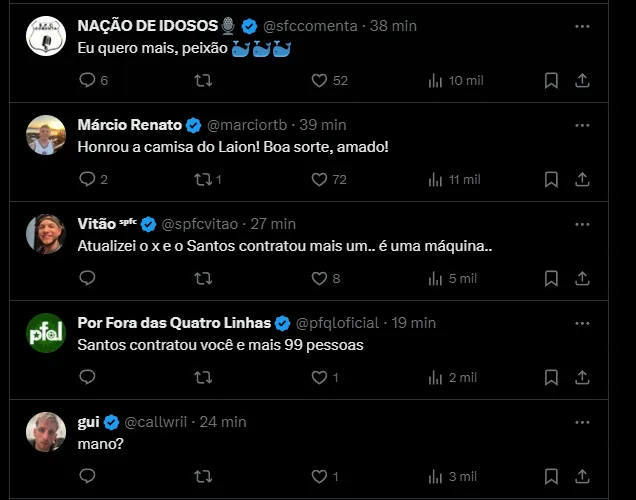Open more options on gui's tweet
This screenshot has height=500, width=636.
583,421
